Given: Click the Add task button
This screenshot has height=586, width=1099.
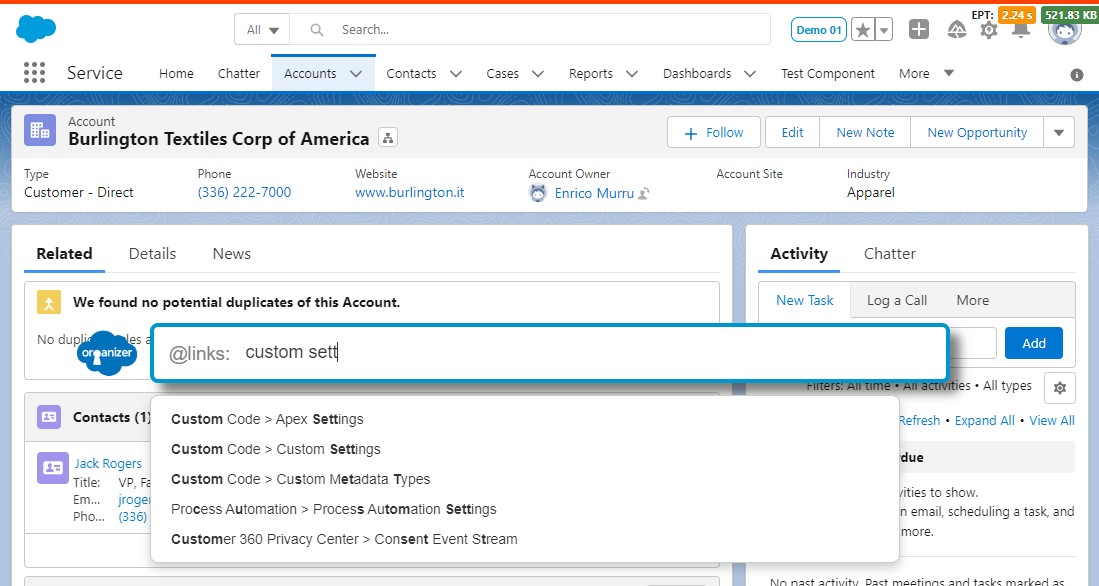Looking at the screenshot, I should [x=1034, y=343].
